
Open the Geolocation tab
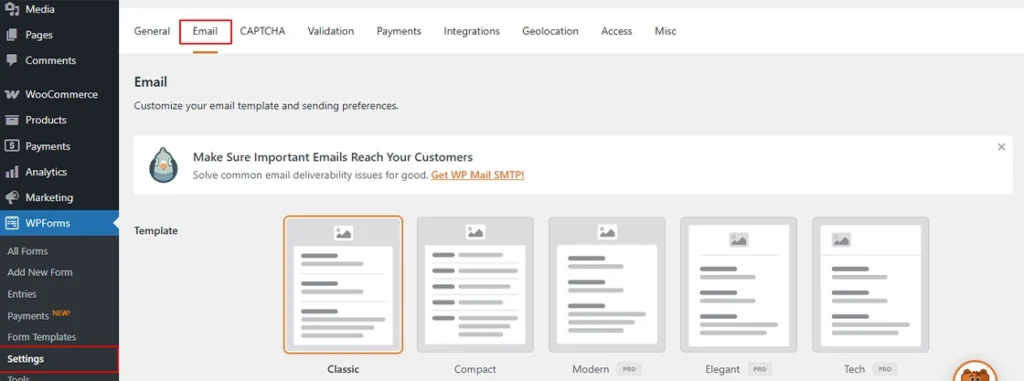[x=550, y=31]
